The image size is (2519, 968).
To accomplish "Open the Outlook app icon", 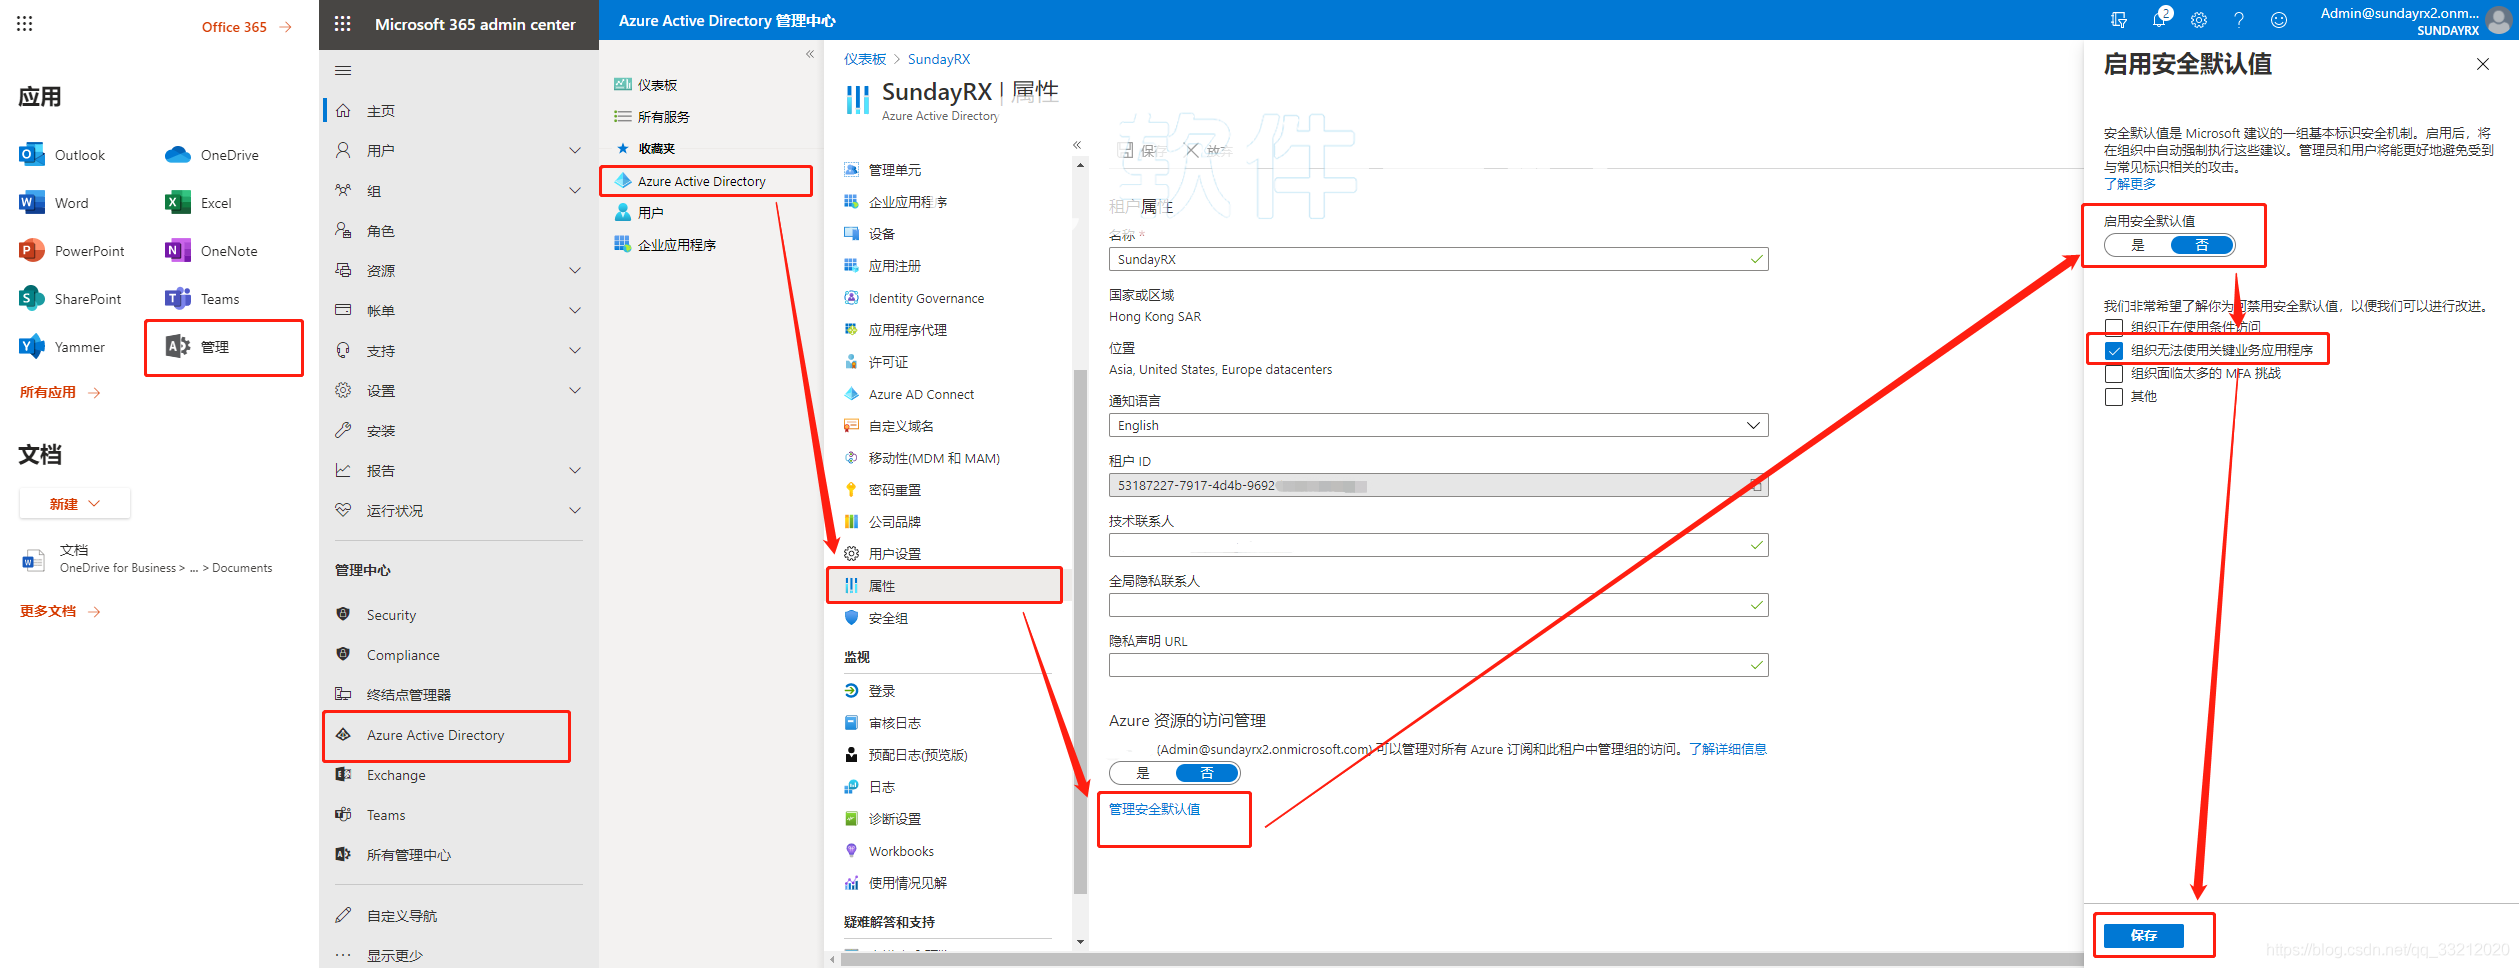I will pos(31,155).
